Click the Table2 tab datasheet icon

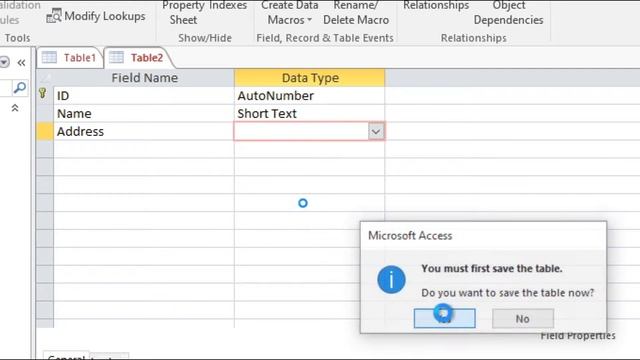(x=116, y=57)
